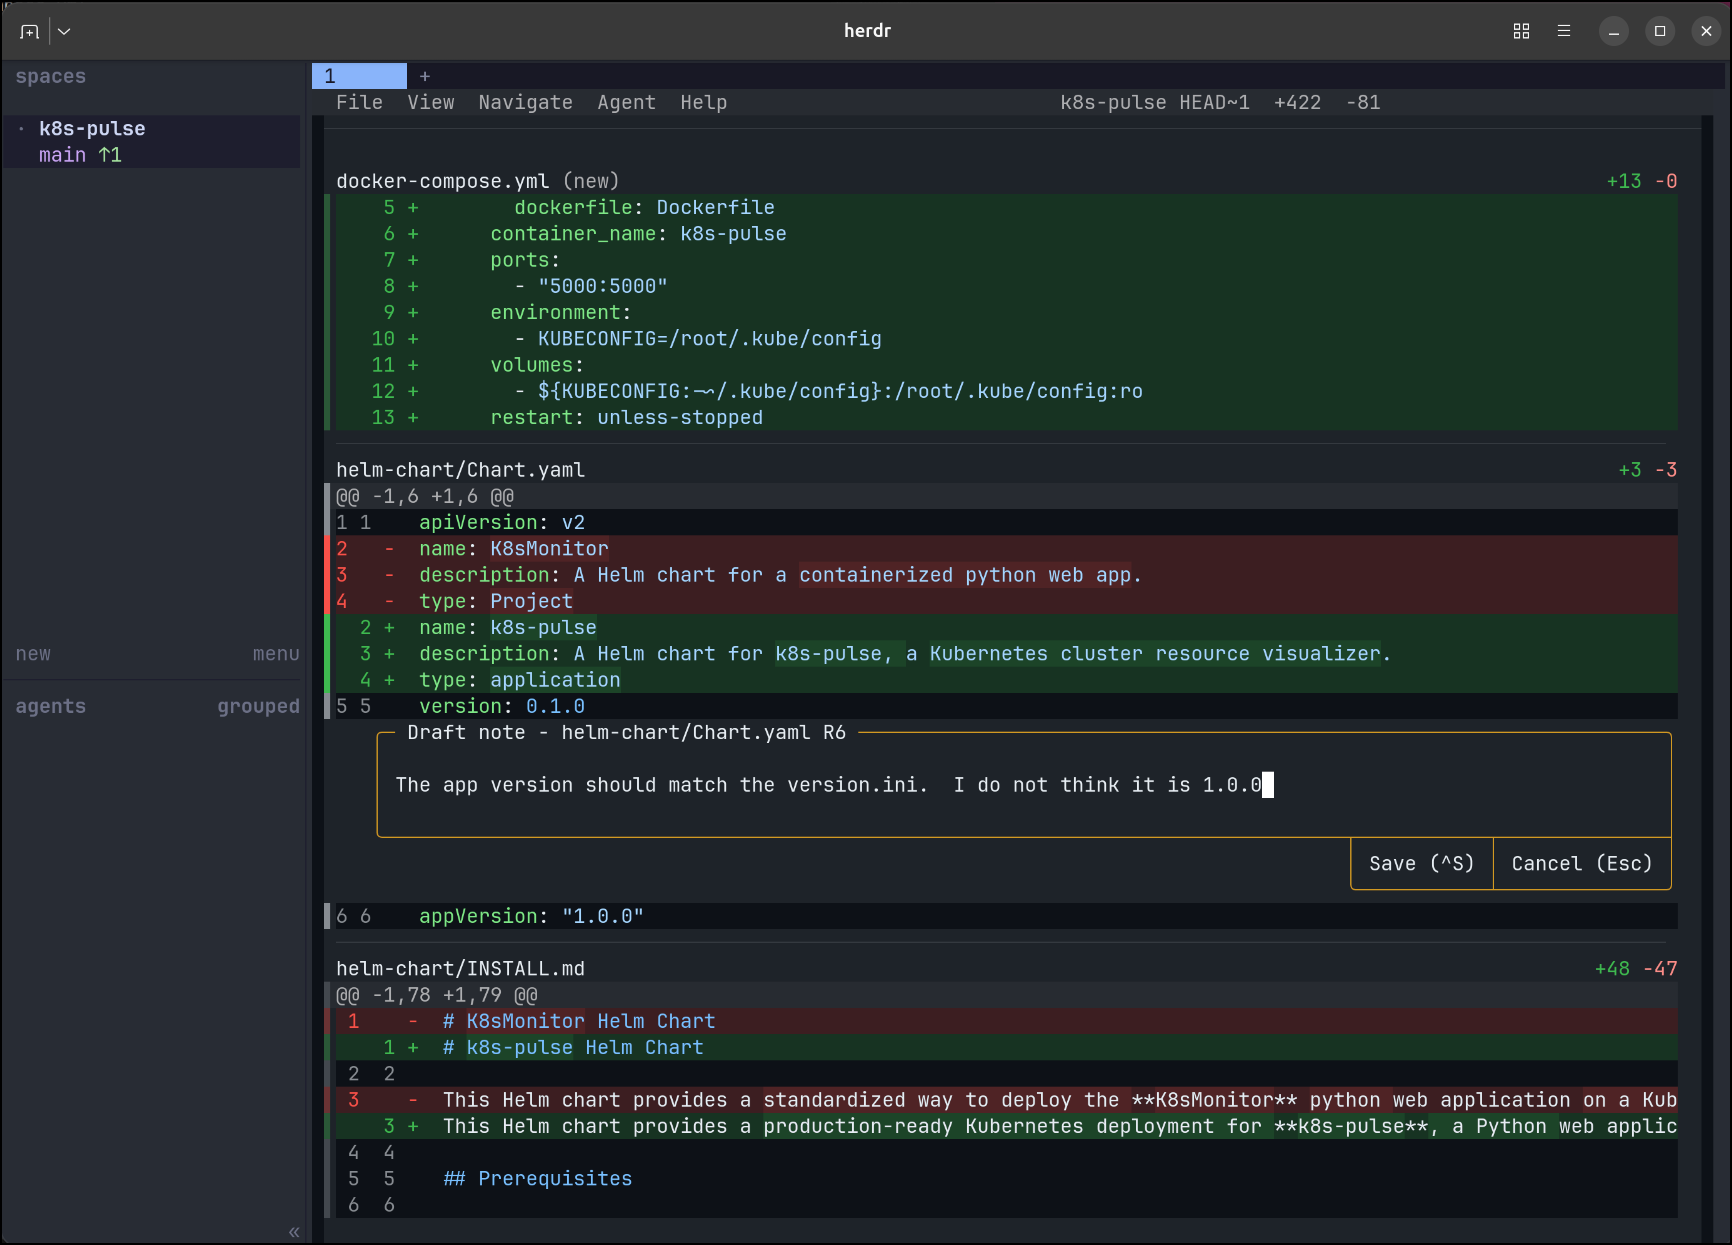Click the +48 -47 stats for INSTALL.md

[1635, 969]
